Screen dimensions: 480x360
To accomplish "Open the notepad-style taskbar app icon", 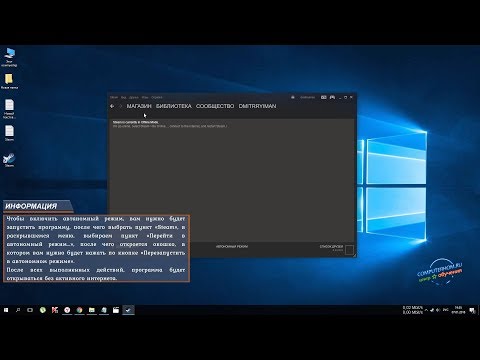I will coord(104,310).
